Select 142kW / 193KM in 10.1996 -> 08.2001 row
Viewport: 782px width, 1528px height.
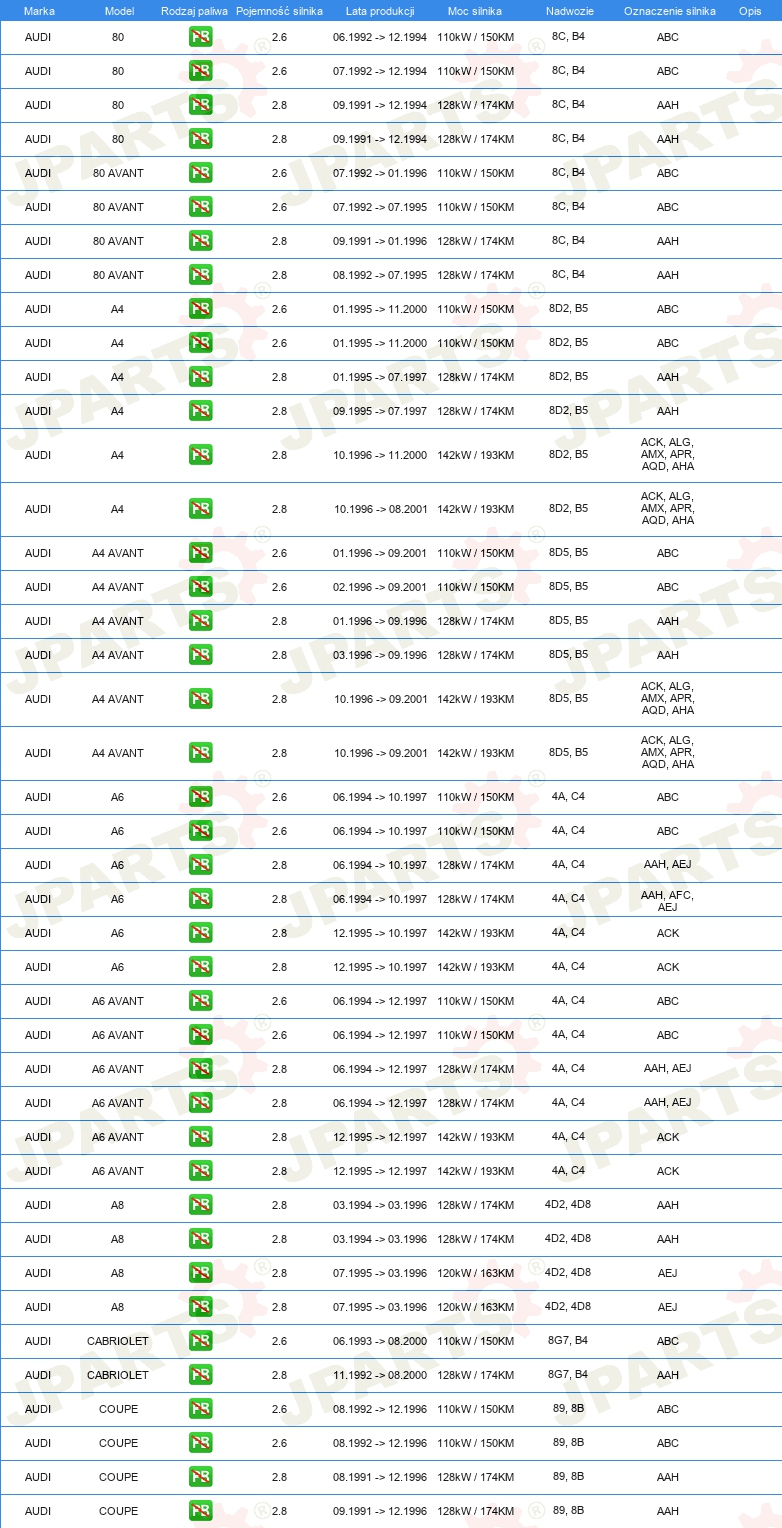click(x=476, y=509)
